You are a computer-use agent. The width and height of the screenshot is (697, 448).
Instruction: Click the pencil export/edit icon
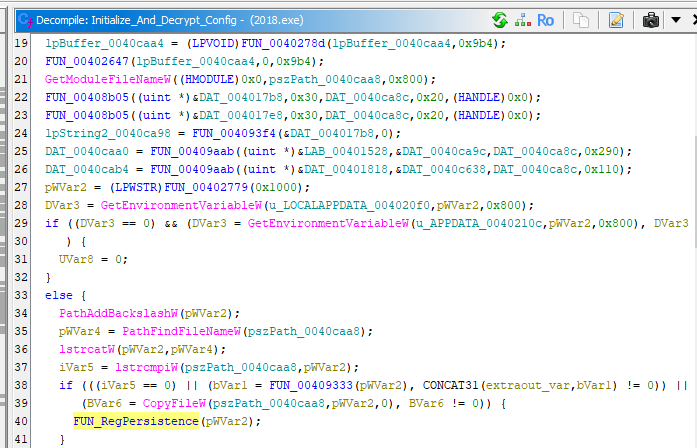click(616, 20)
